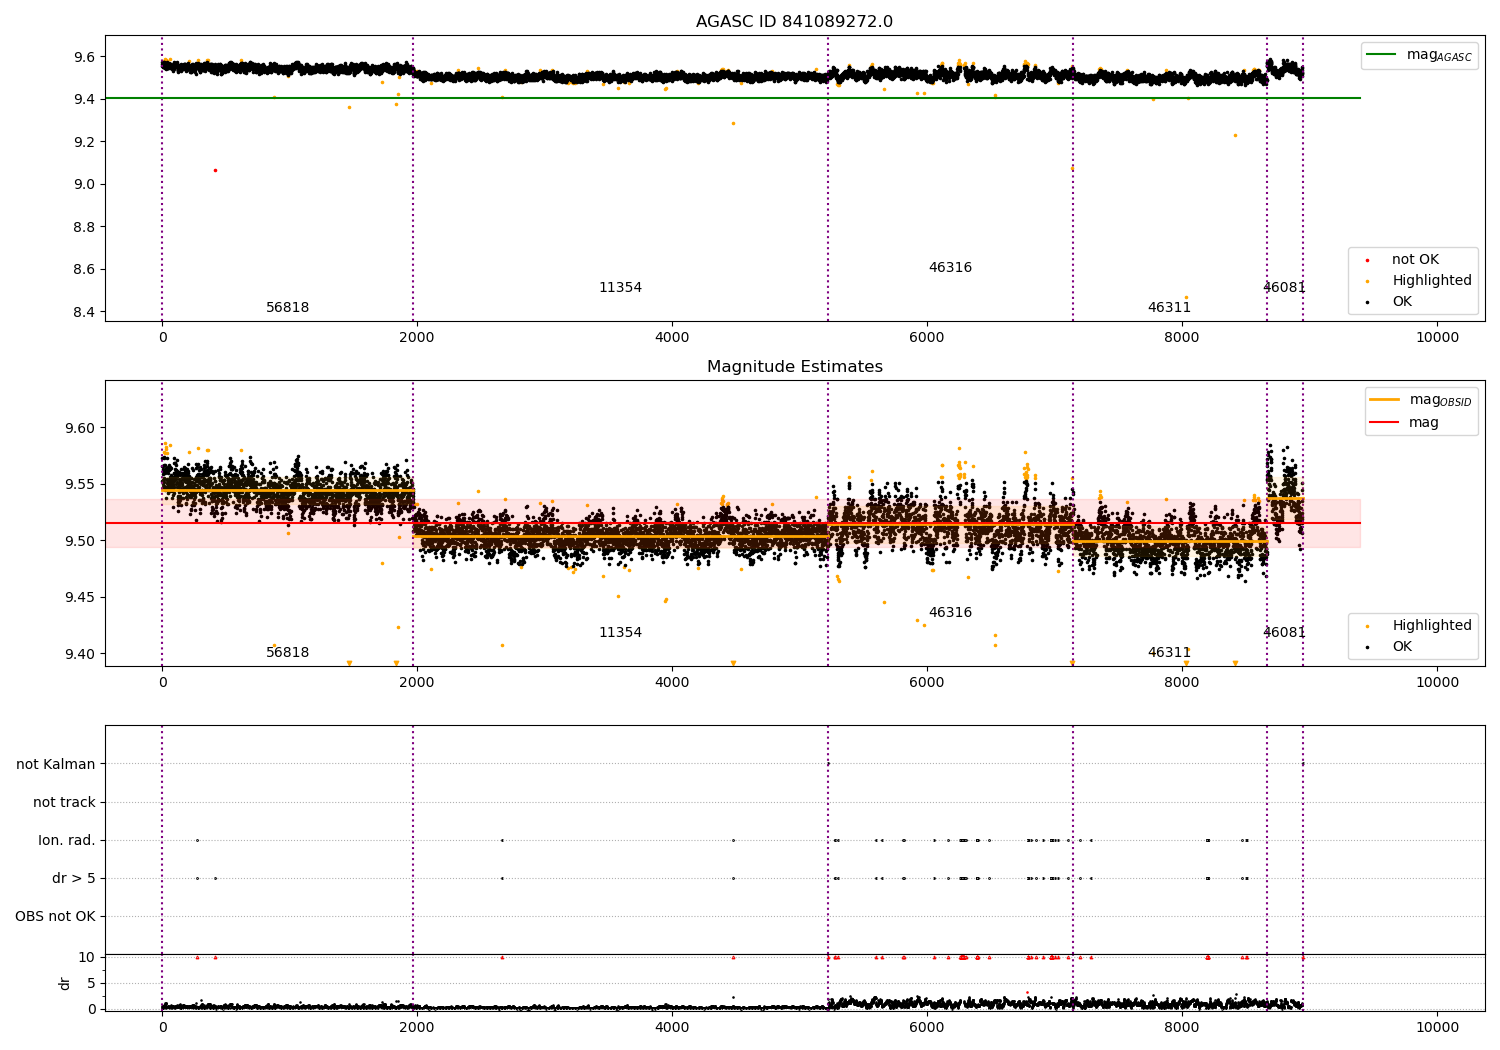Click the 9.40 tick on Magnitude Estimates y-axis
Image resolution: width=1500 pixels, height=1050 pixels.
[x=81, y=655]
